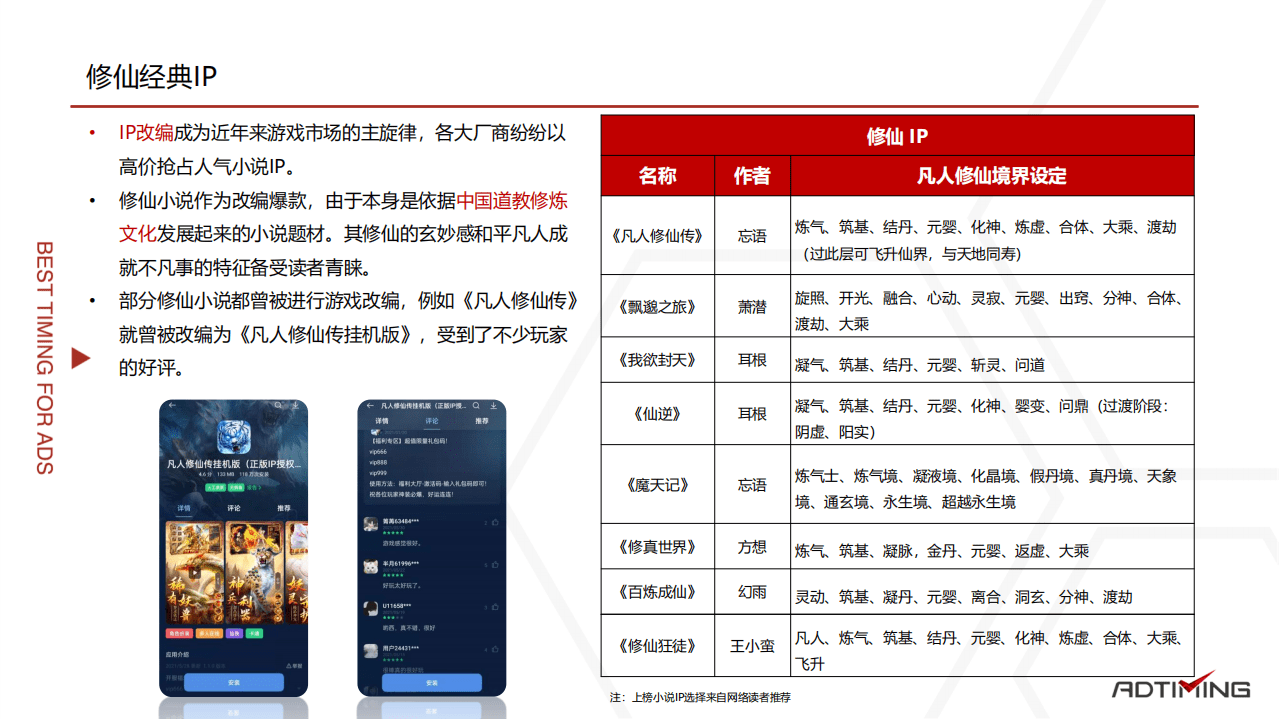Click the five-star rating under 菁菁63484
1279x719 pixels.
392,535
